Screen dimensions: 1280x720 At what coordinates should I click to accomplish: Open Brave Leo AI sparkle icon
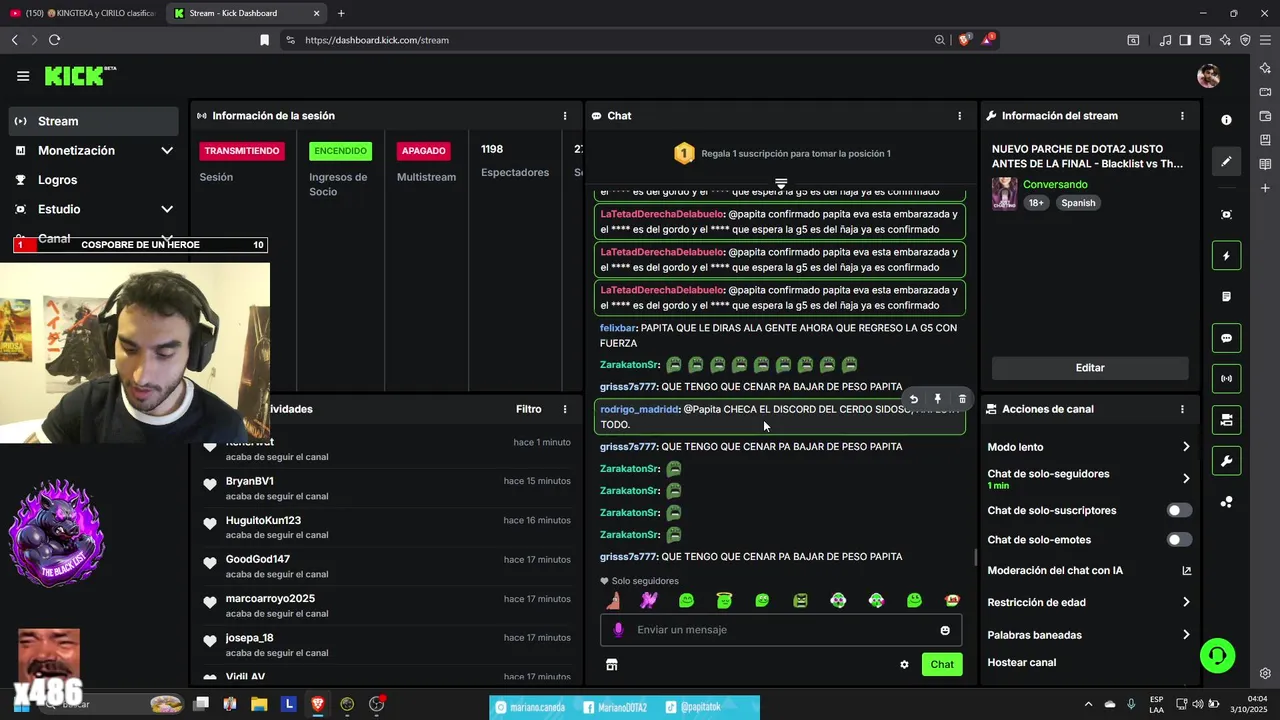coord(1225,40)
